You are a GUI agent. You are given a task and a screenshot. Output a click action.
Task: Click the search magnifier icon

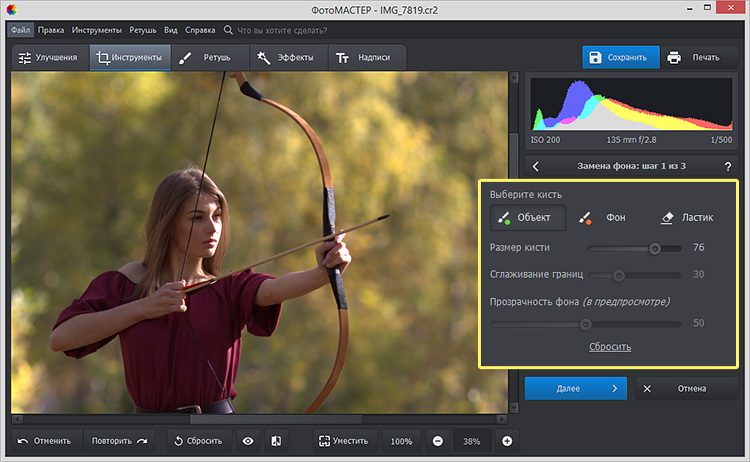pyautogui.click(x=230, y=30)
